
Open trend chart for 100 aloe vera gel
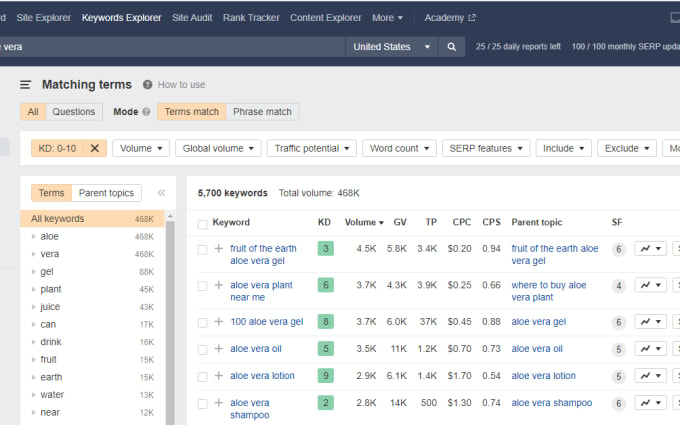(x=651, y=322)
